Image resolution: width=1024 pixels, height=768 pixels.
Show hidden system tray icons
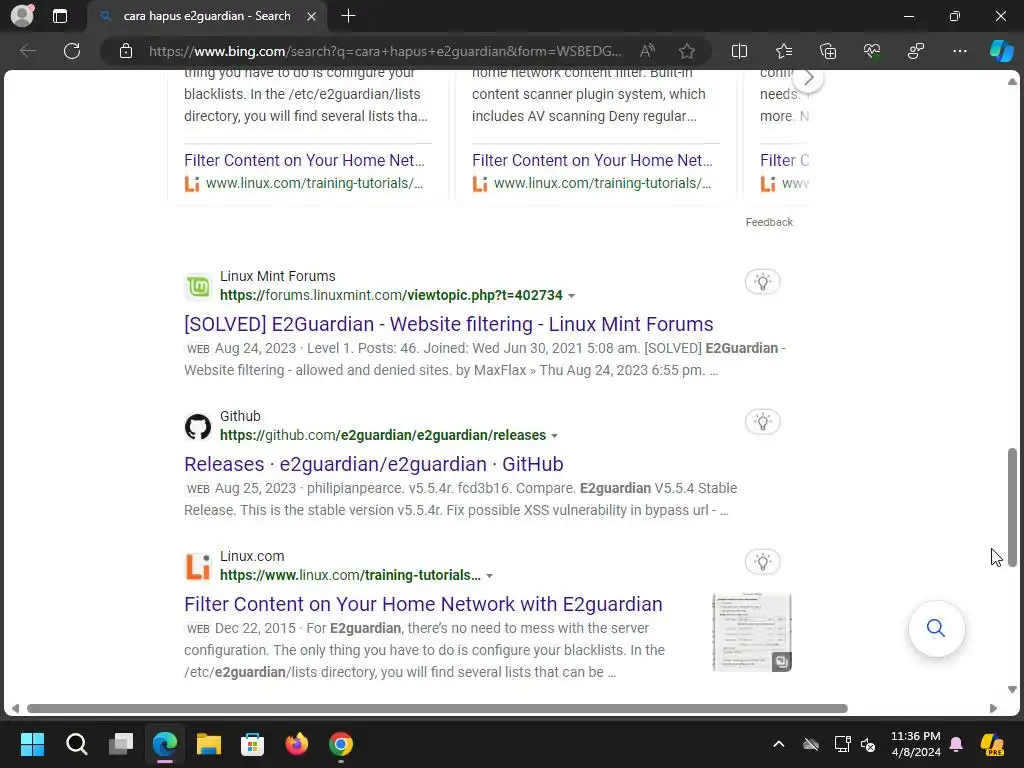coord(778,744)
